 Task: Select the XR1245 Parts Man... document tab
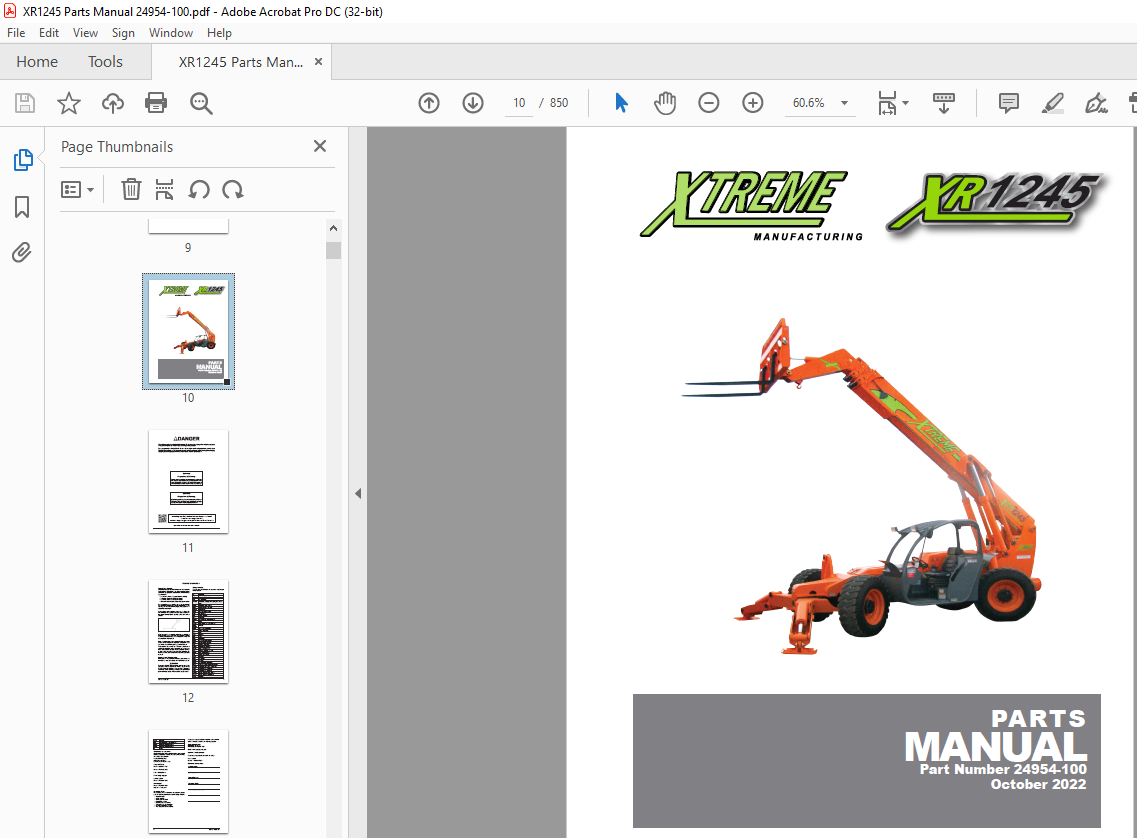[x=241, y=62]
